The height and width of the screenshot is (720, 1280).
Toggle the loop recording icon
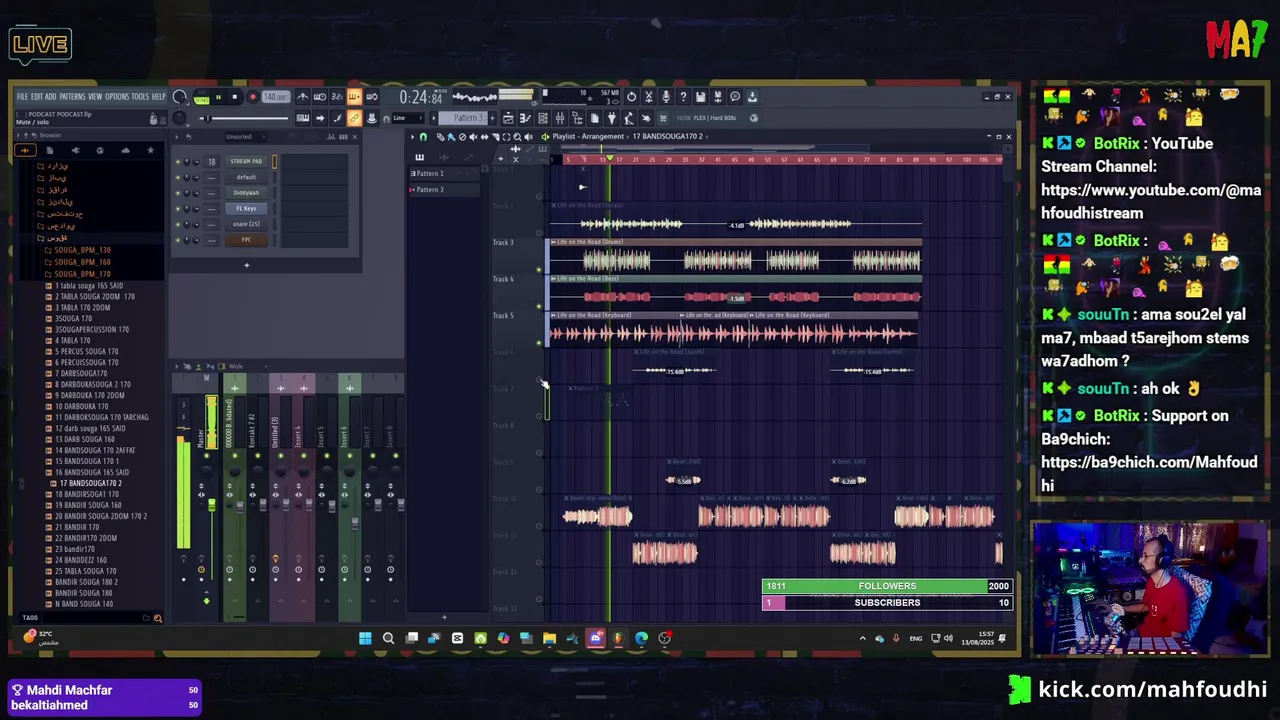click(x=371, y=97)
